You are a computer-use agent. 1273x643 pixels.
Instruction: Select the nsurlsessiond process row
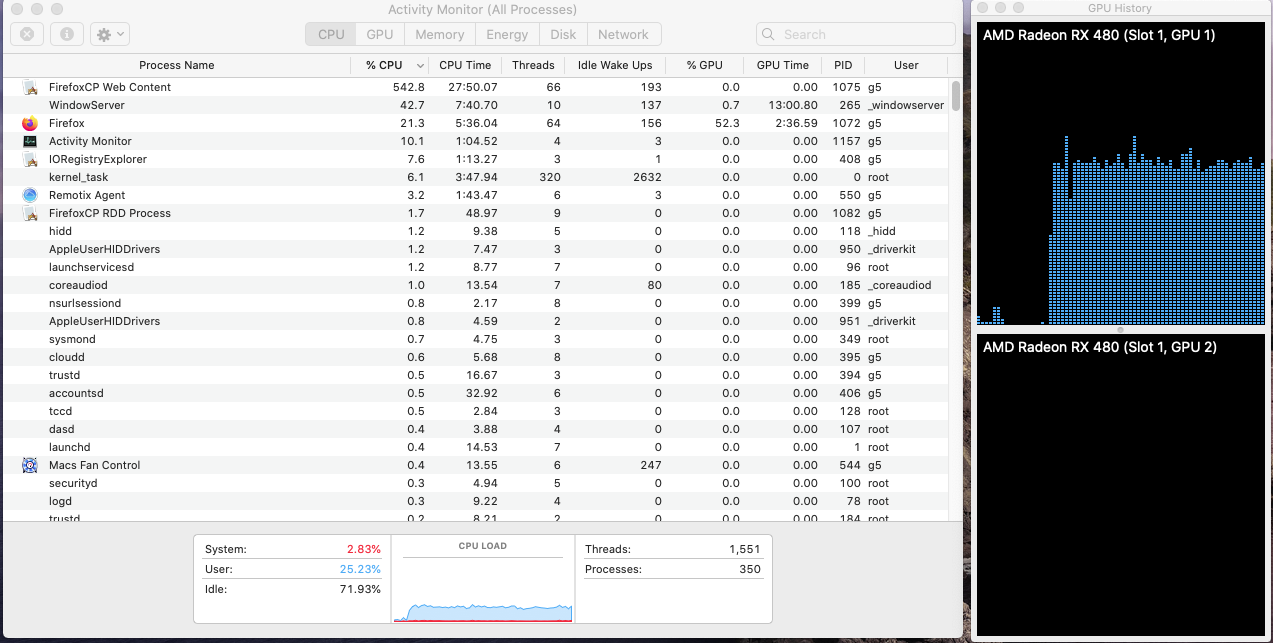pyautogui.click(x=476, y=303)
